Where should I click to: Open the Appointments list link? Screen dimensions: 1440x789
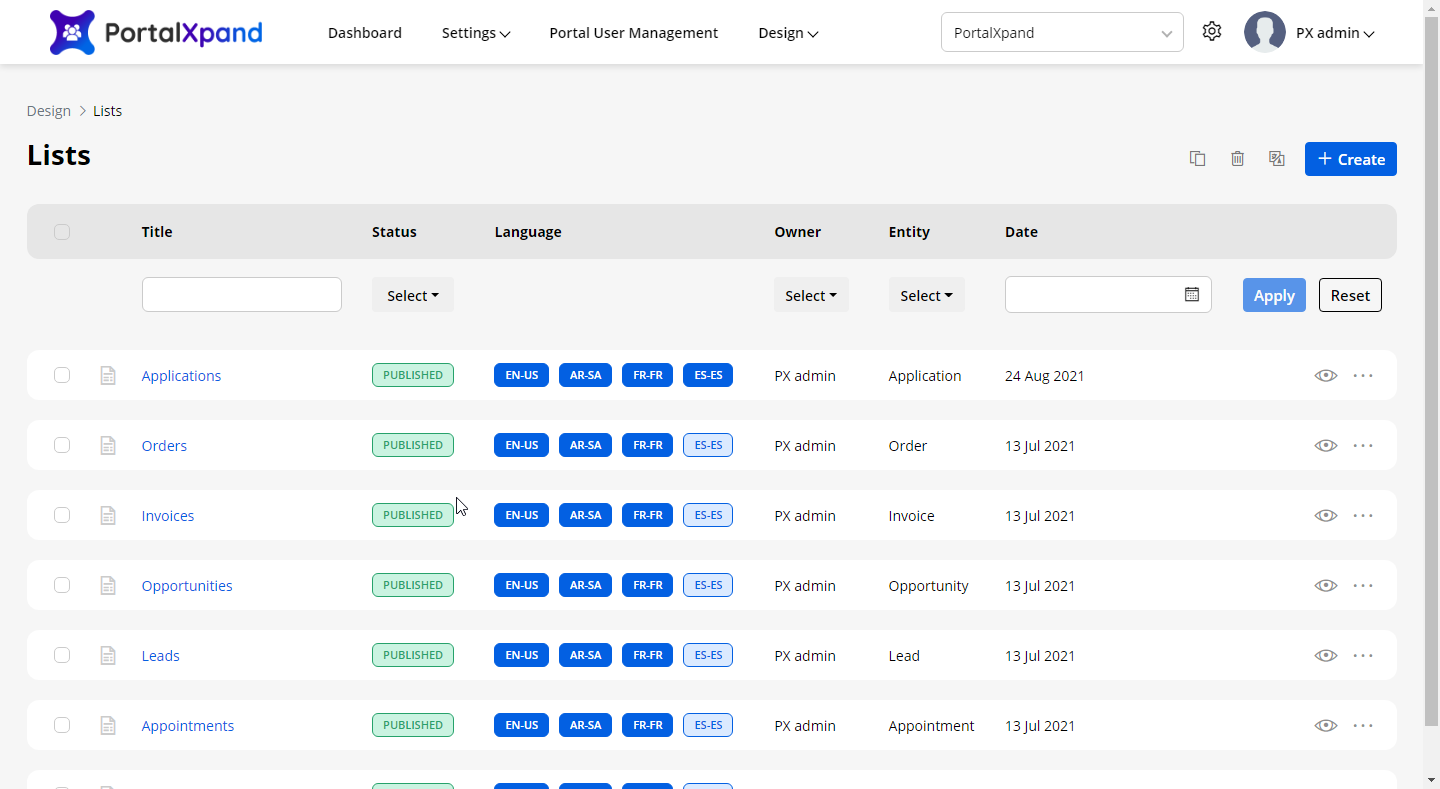click(x=188, y=726)
